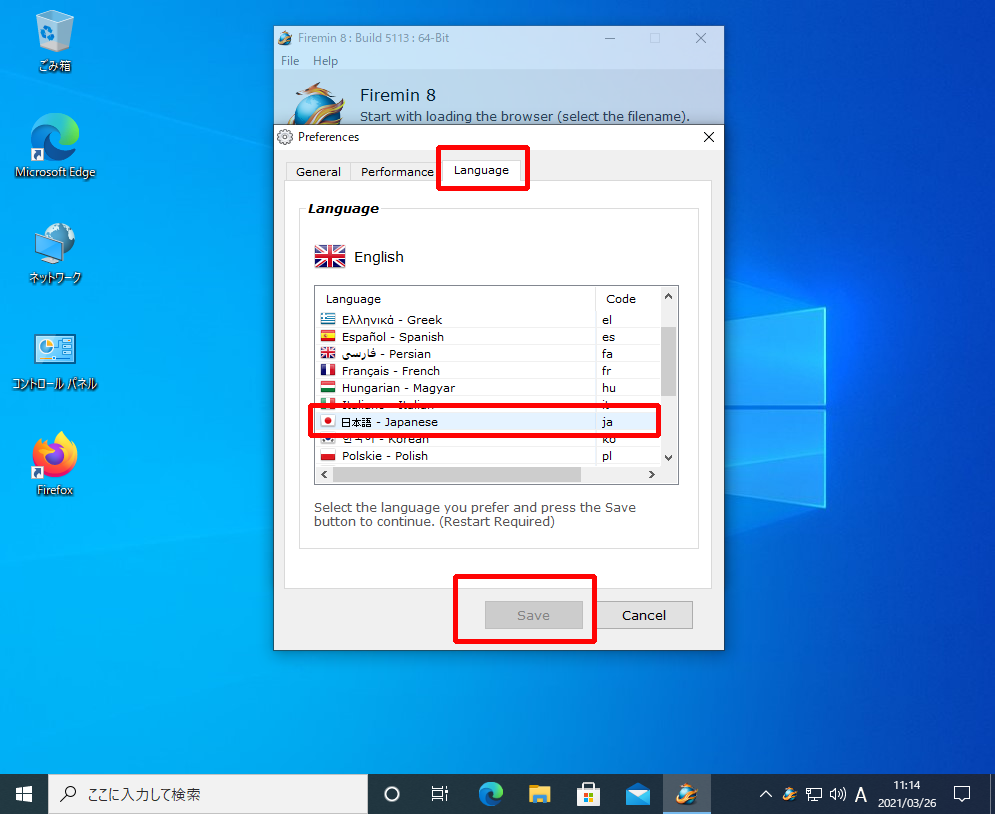
Task: Open the Mail app in the taskbar
Action: [637, 794]
